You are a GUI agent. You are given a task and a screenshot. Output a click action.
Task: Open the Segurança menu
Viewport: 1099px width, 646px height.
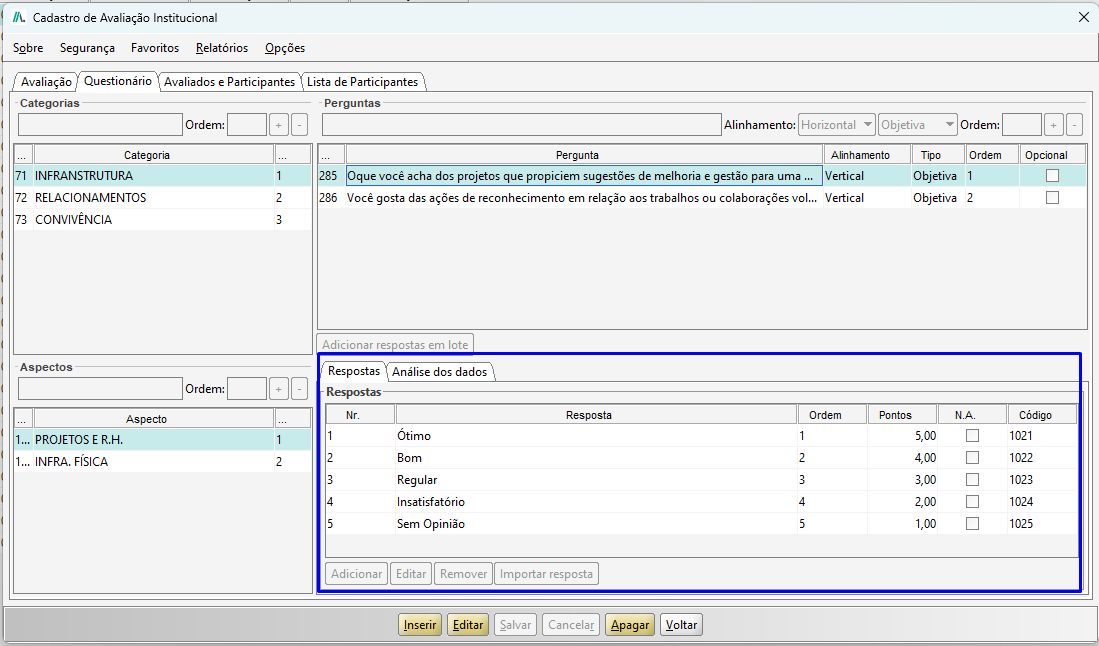(87, 48)
